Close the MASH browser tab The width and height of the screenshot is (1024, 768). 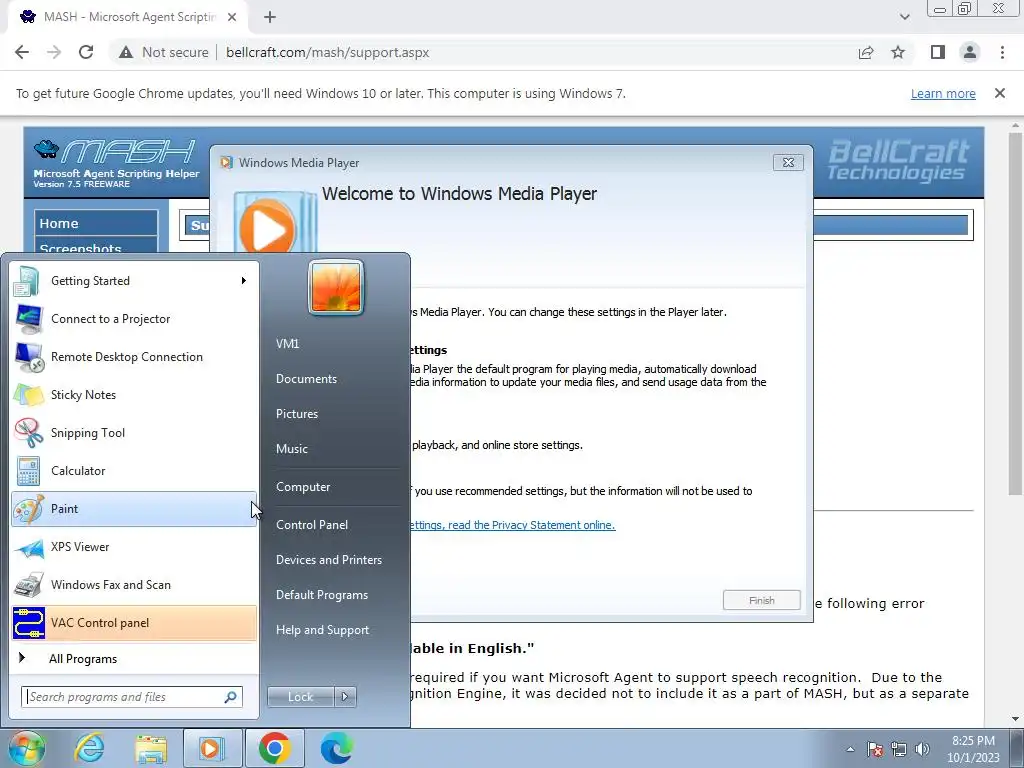(232, 17)
